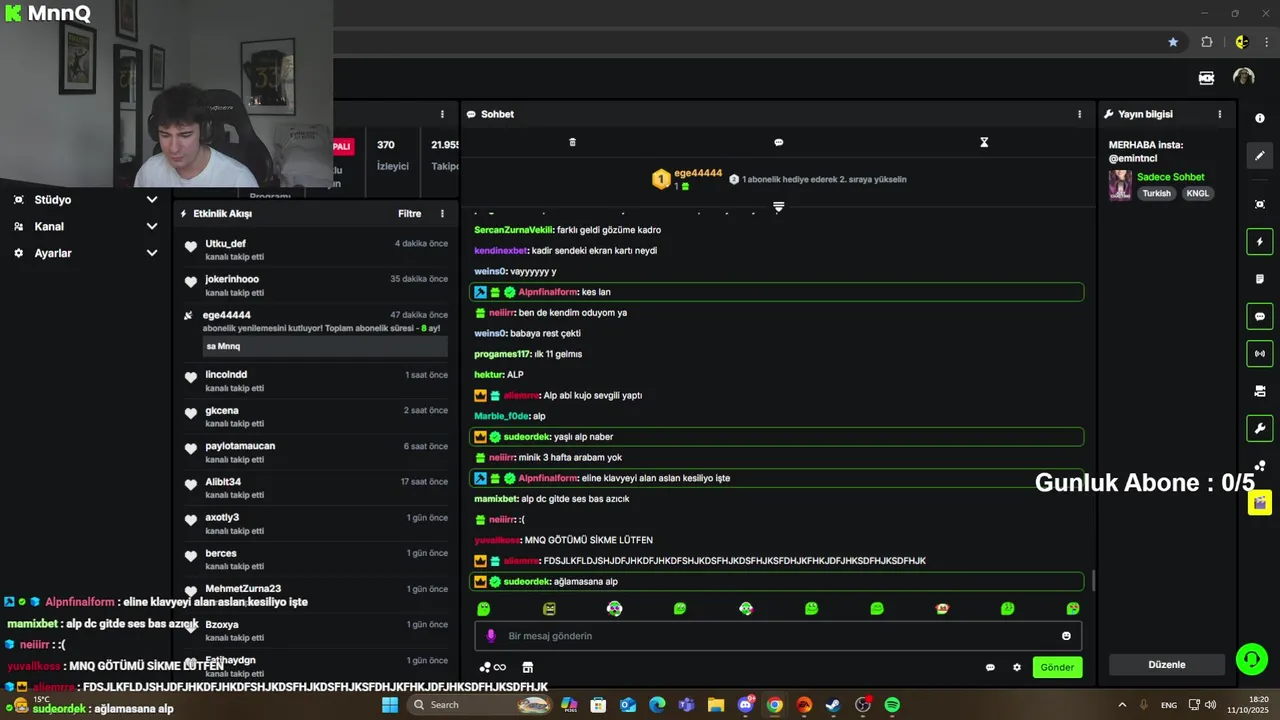1280x720 pixels.
Task: Click the taskbar Search box
Action: [482, 705]
